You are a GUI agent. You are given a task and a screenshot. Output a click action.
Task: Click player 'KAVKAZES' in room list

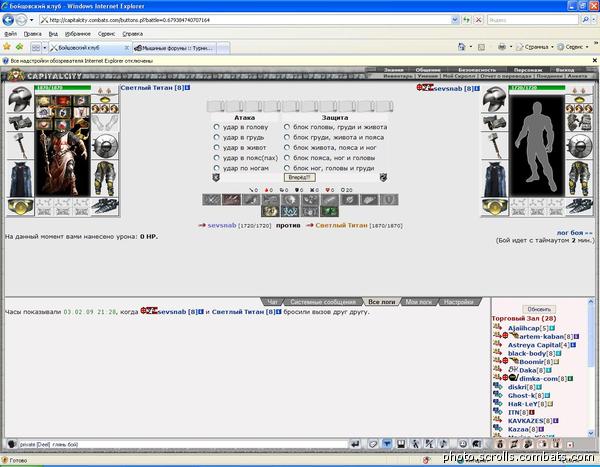pos(525,421)
